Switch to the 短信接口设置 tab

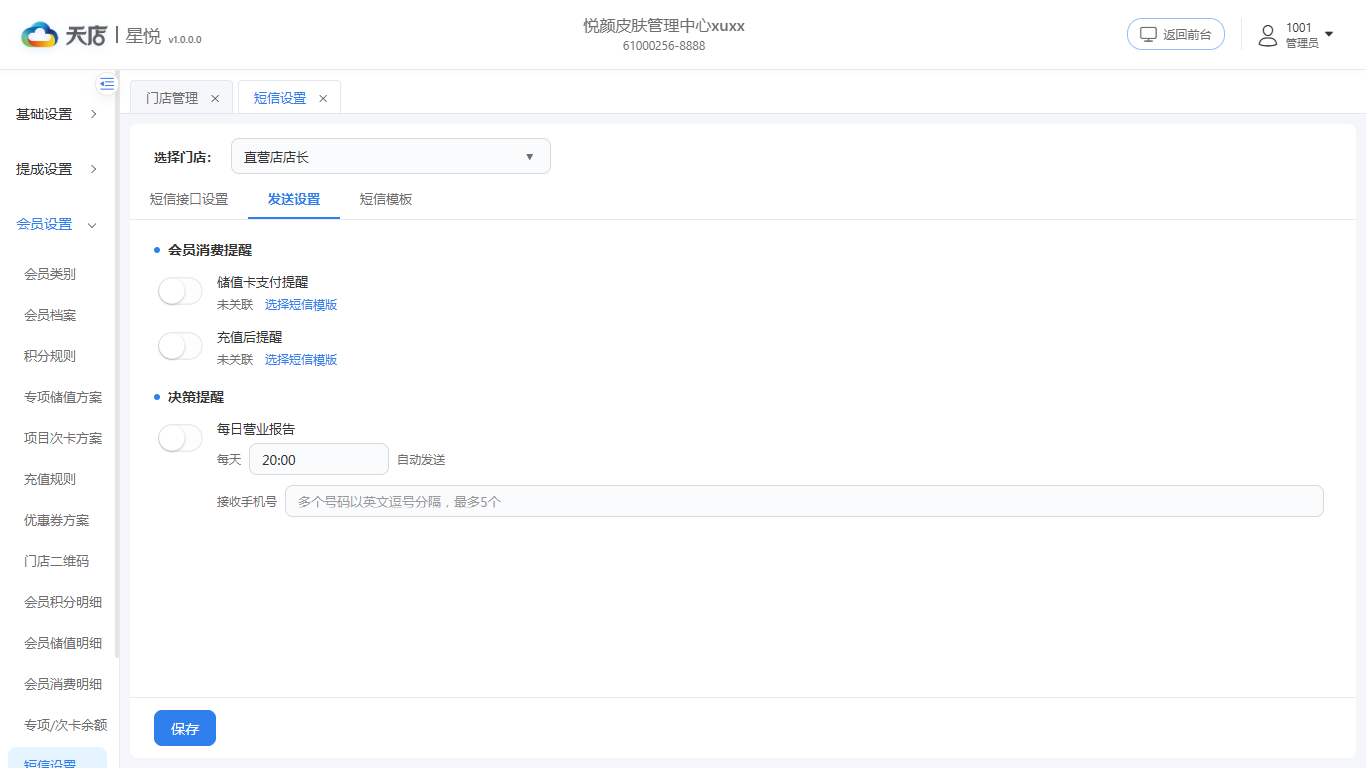189,199
